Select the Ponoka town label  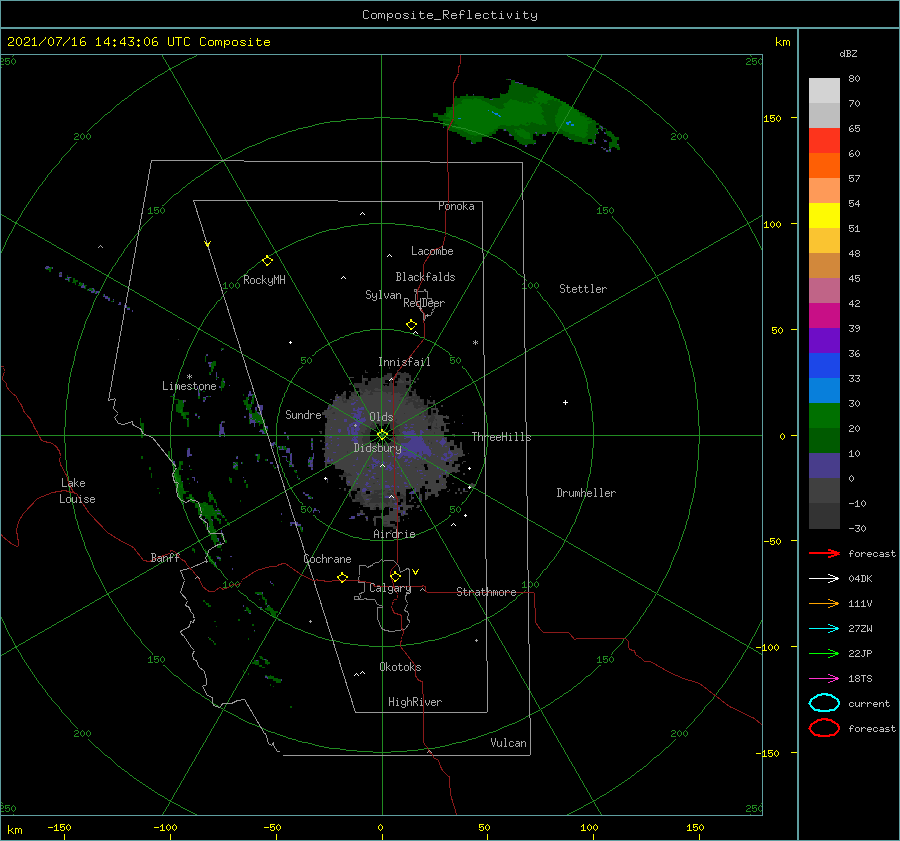456,206
